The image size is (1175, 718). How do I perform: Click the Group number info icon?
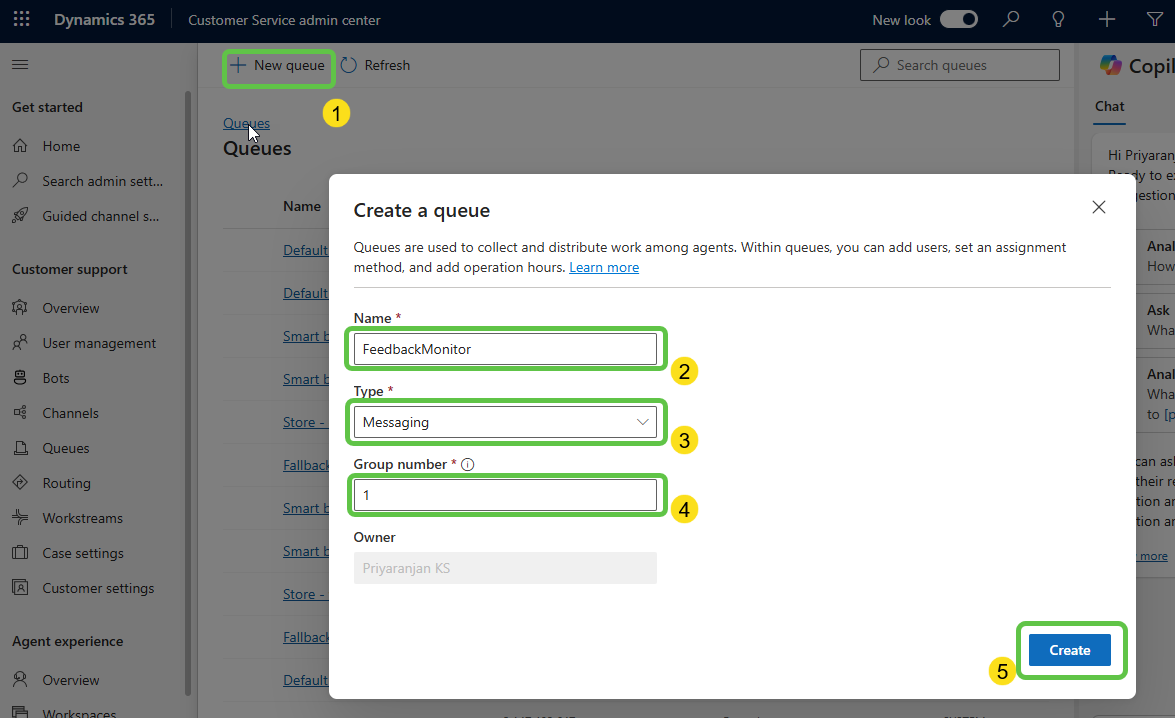(467, 464)
